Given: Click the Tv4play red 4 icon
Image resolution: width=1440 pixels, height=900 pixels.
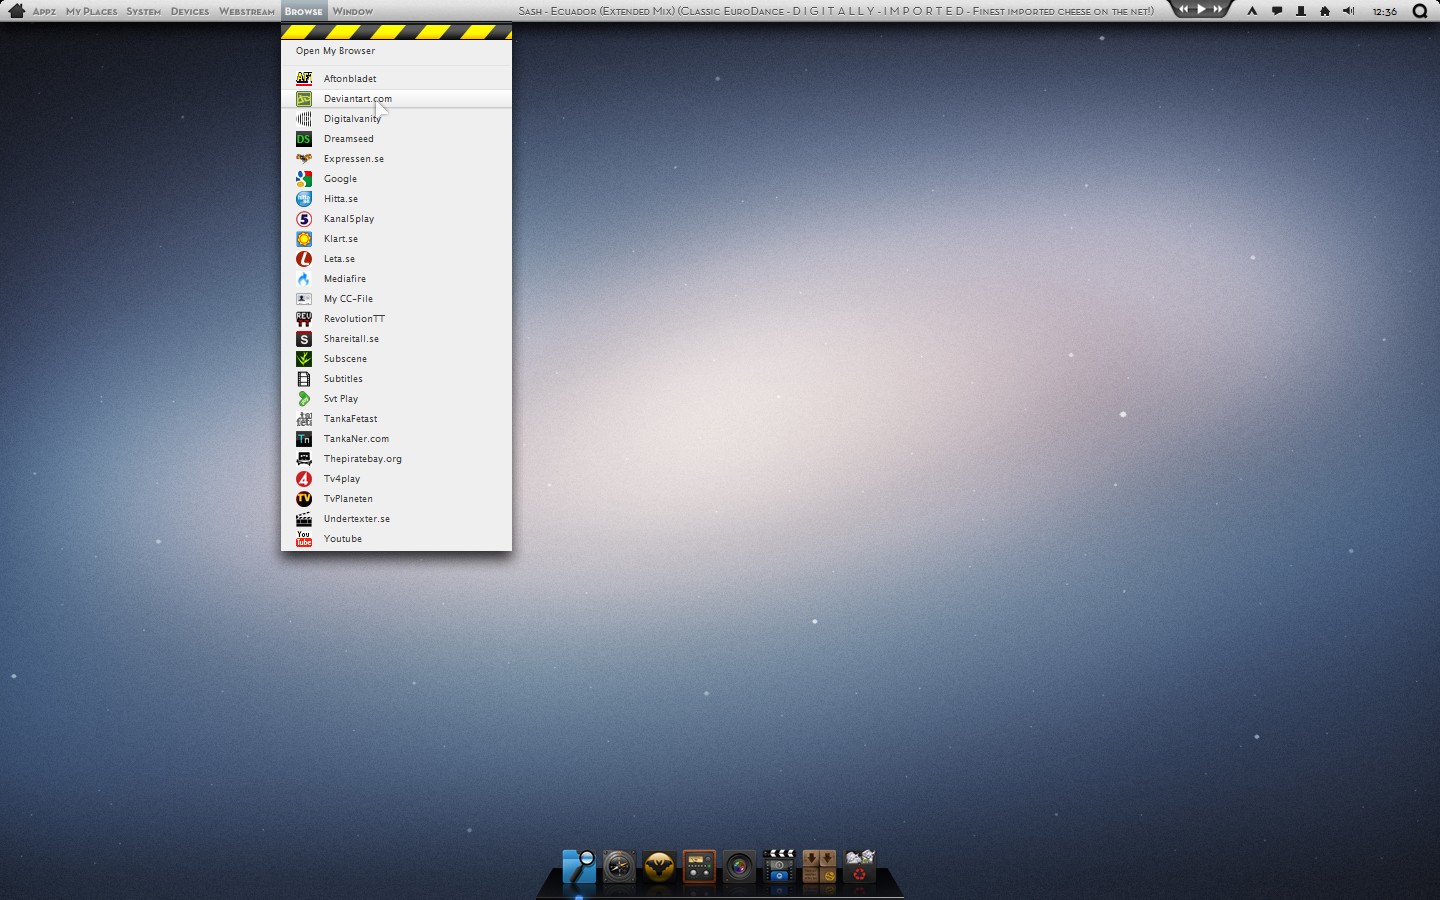Looking at the screenshot, I should click(304, 479).
